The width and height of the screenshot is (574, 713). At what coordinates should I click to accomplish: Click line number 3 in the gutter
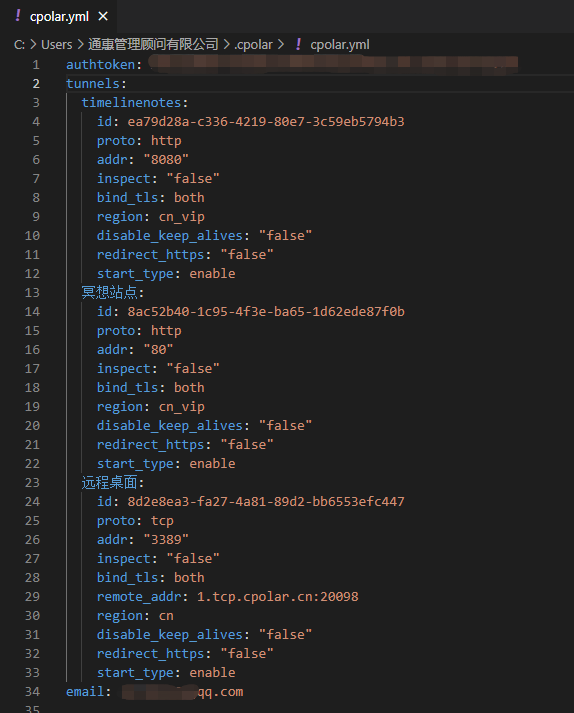pos(36,103)
